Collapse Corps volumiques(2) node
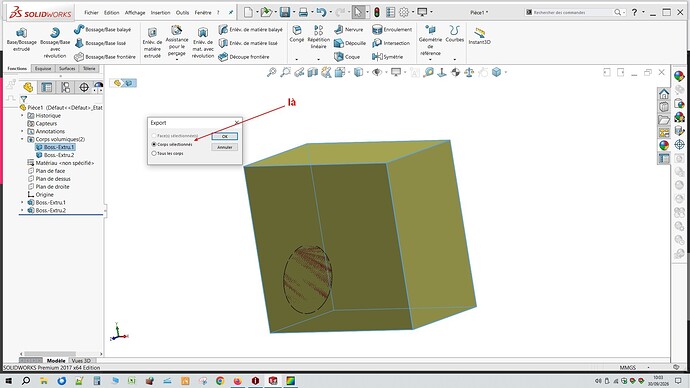Viewport: 690px width, 388px height. point(22,139)
